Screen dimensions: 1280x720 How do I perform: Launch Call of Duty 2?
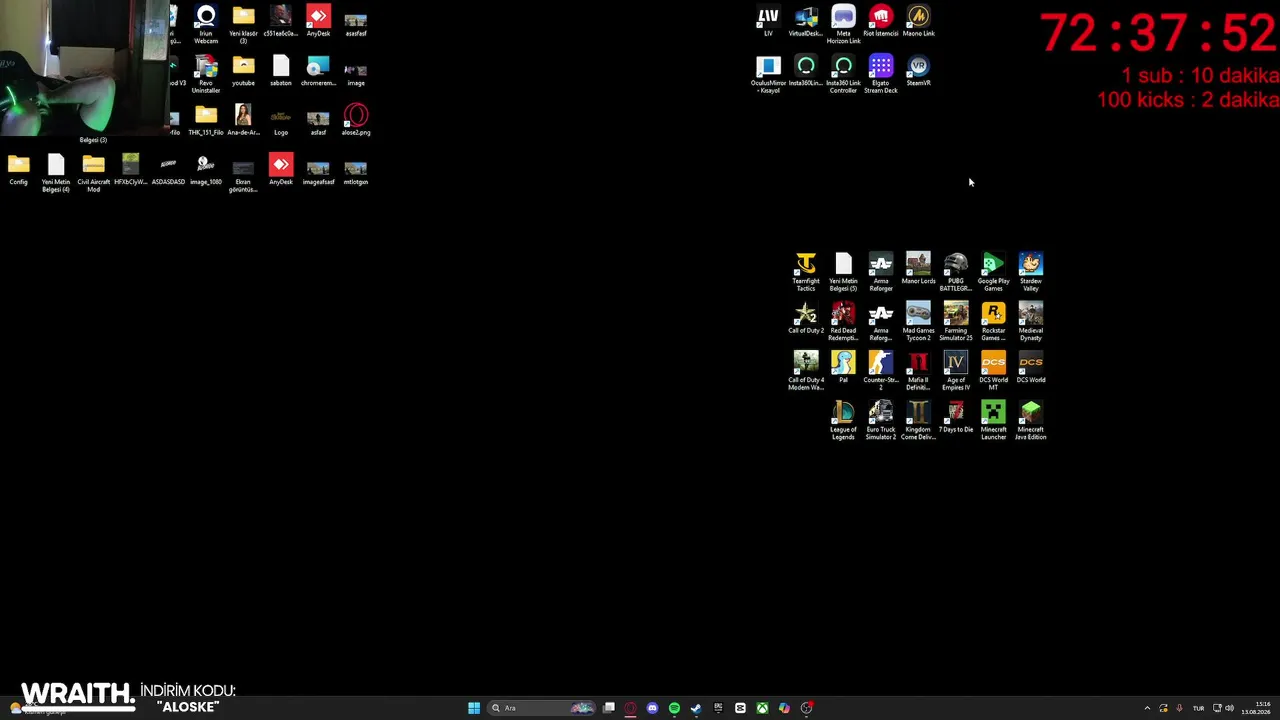pyautogui.click(x=806, y=318)
